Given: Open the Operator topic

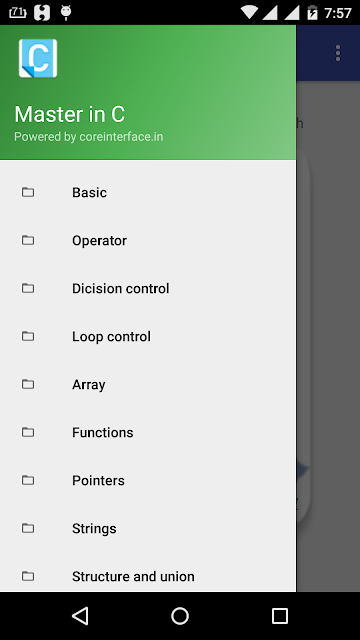Looking at the screenshot, I should (x=148, y=240).
